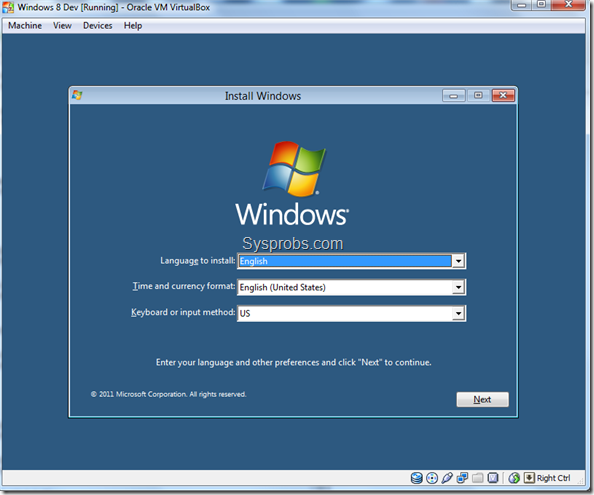Expand the Time and currency format dropdown arrow
The height and width of the screenshot is (495, 594).
[x=458, y=287]
